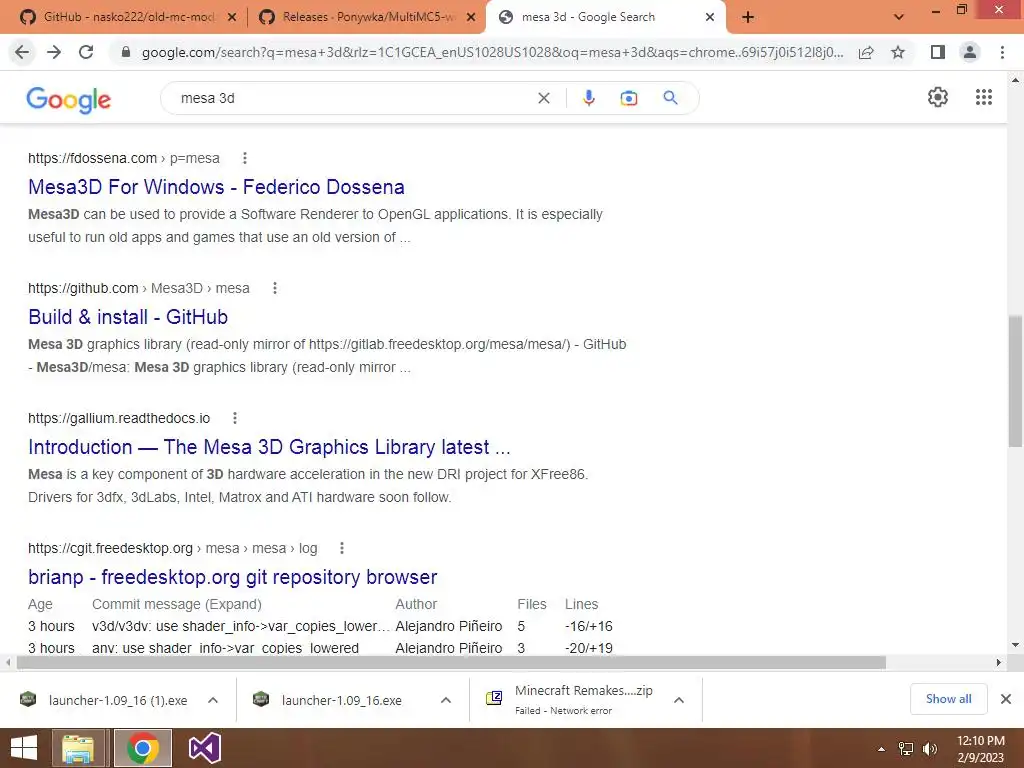Image resolution: width=1024 pixels, height=768 pixels.
Task: Start voice search with the microphone icon
Action: (588, 98)
